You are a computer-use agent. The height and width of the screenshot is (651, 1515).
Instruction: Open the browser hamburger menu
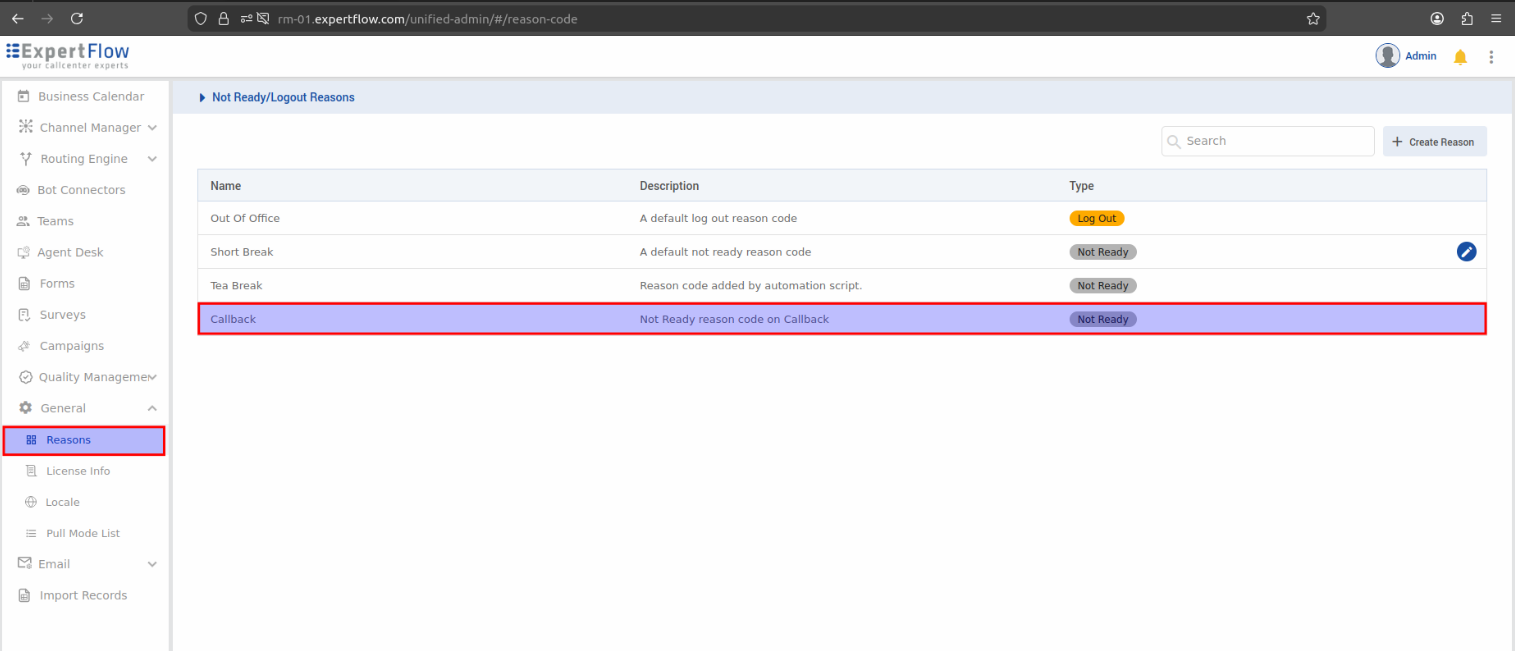(x=1495, y=18)
